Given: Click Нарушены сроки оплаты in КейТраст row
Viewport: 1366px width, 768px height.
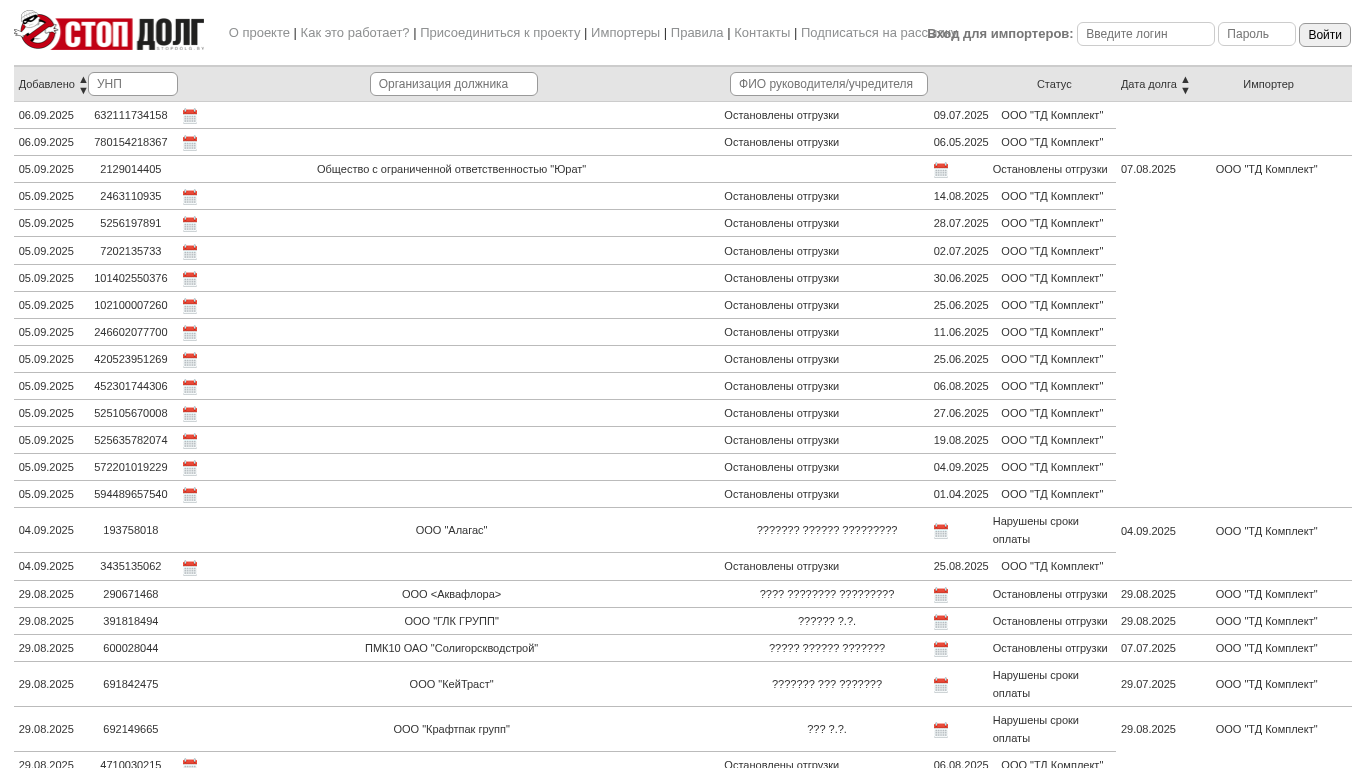Looking at the screenshot, I should [1036, 684].
